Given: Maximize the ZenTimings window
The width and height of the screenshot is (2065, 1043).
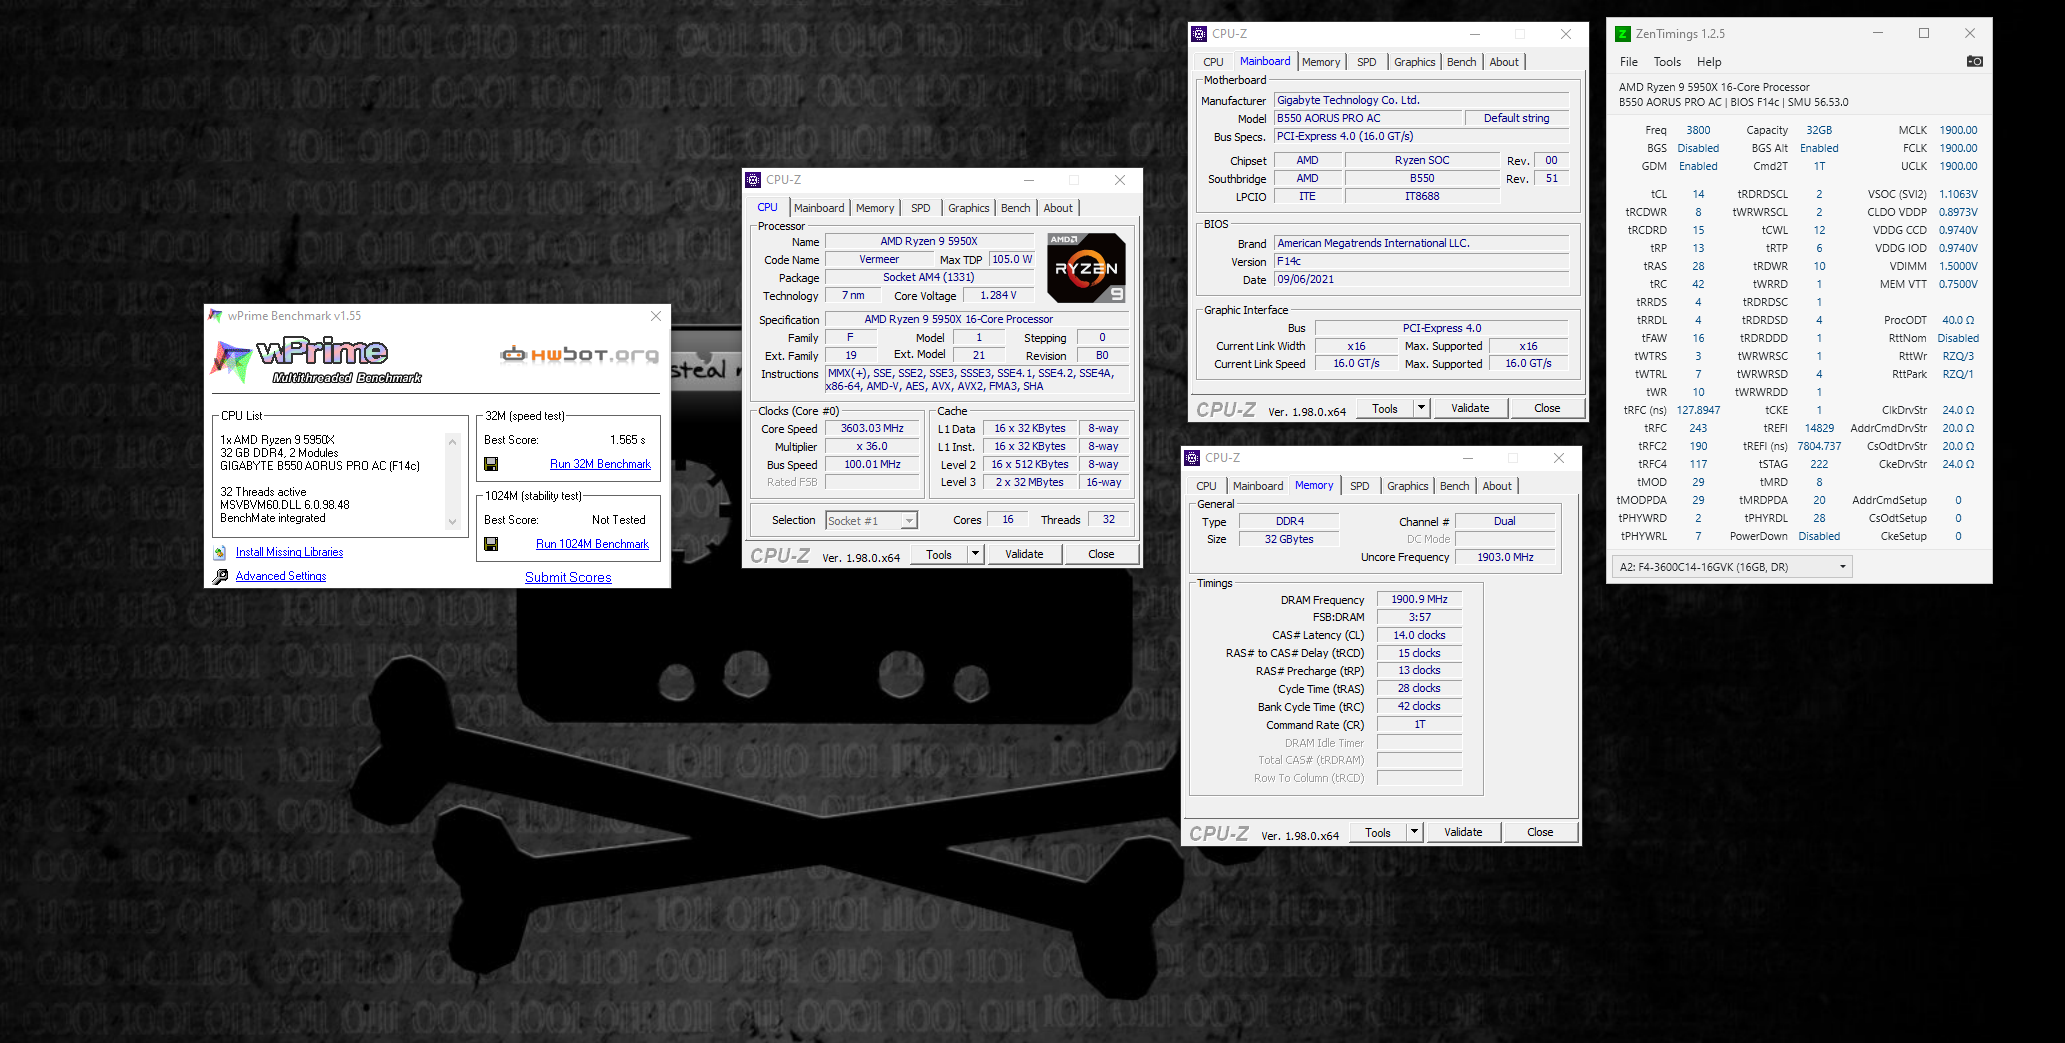Looking at the screenshot, I should (x=1923, y=33).
